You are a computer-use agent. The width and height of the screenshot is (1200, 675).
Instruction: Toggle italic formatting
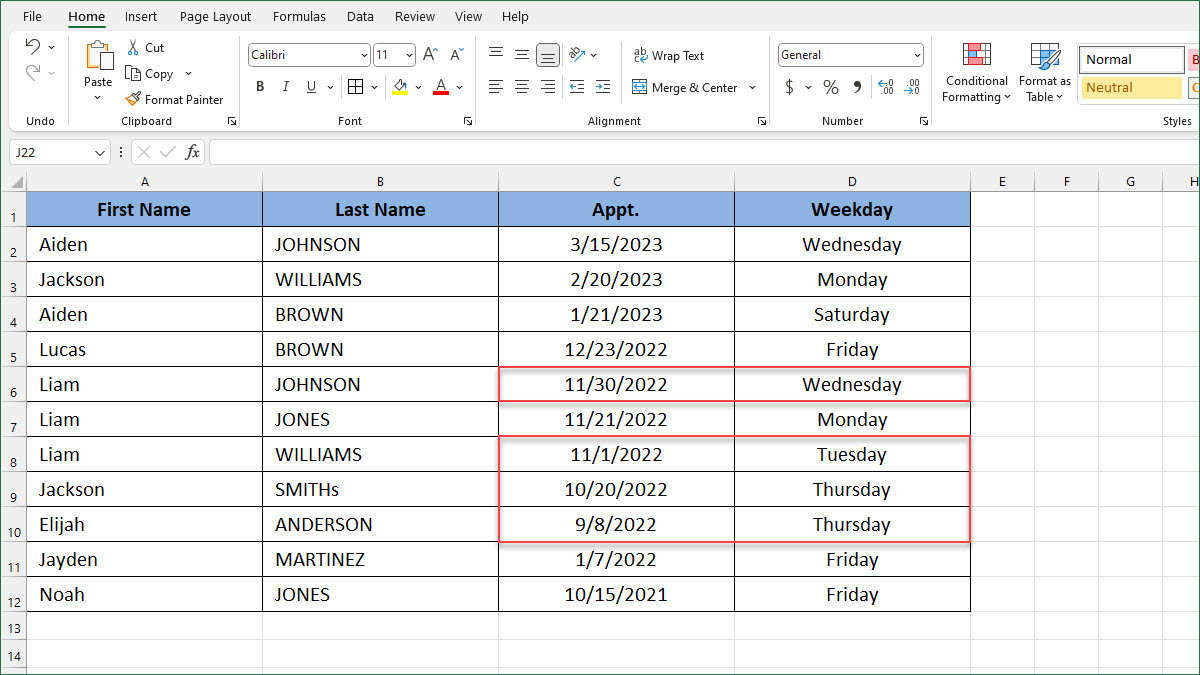coord(285,87)
